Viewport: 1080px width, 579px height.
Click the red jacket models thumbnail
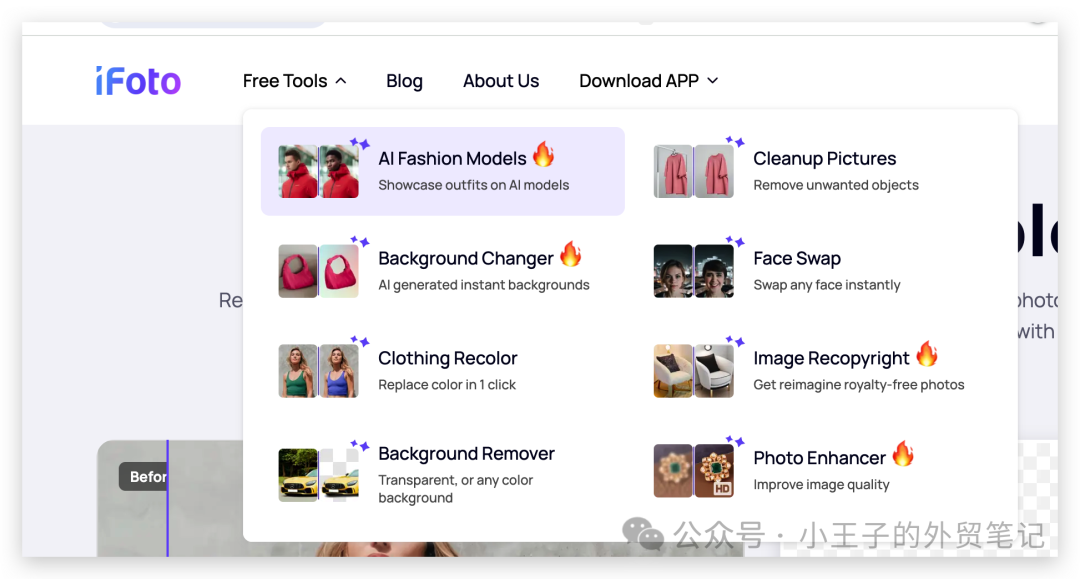click(318, 171)
